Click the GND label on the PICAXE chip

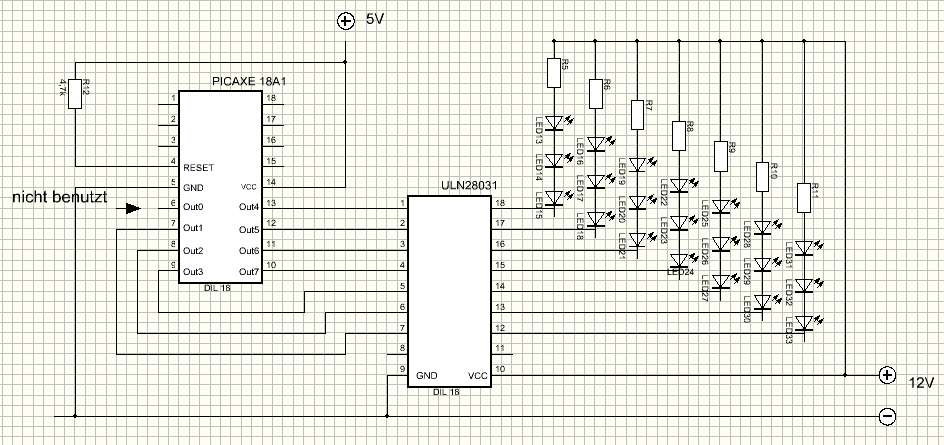pos(193,188)
